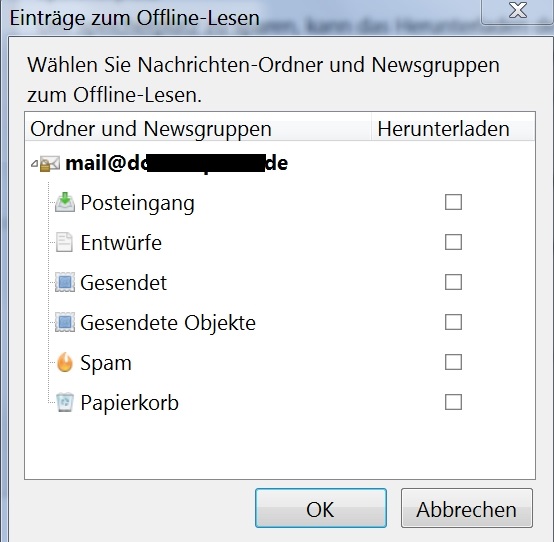The width and height of the screenshot is (554, 542).
Task: Close the Offline-Lesen dialog window
Action: tap(517, 11)
